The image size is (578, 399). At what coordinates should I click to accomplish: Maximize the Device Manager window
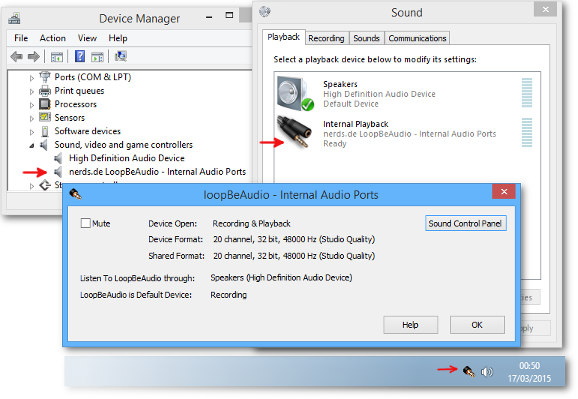[229, 15]
